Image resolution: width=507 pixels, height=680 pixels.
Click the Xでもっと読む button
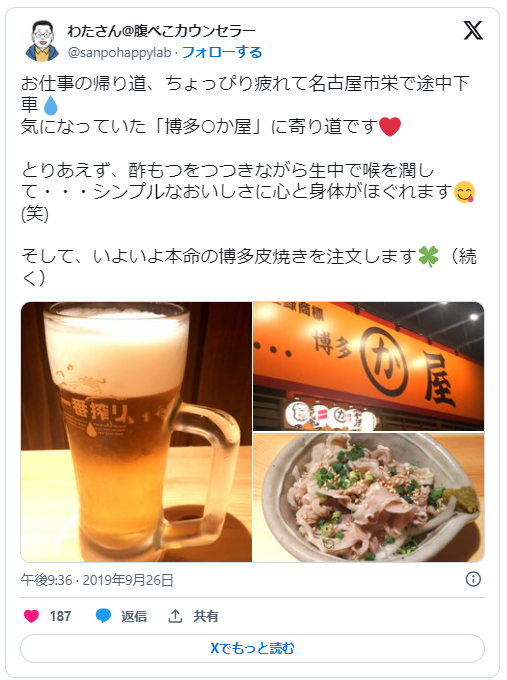tap(252, 648)
